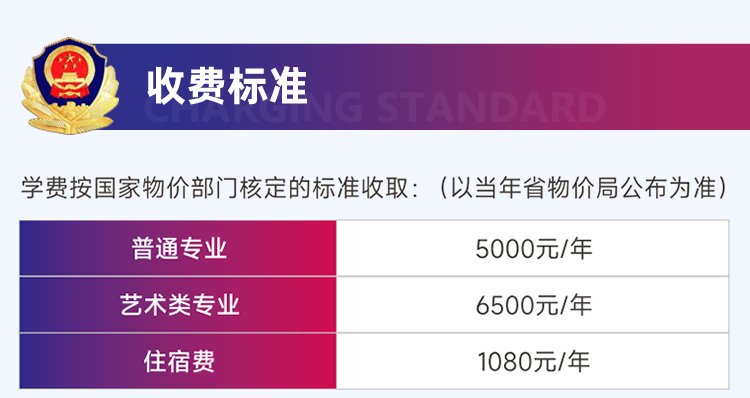Click the faint CHARGING watermark word
This screenshot has height=398, width=750.
(x=253, y=107)
